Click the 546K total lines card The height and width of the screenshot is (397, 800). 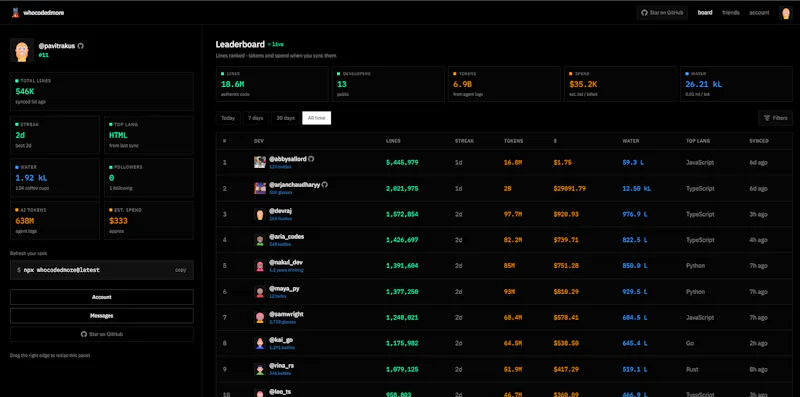point(102,91)
